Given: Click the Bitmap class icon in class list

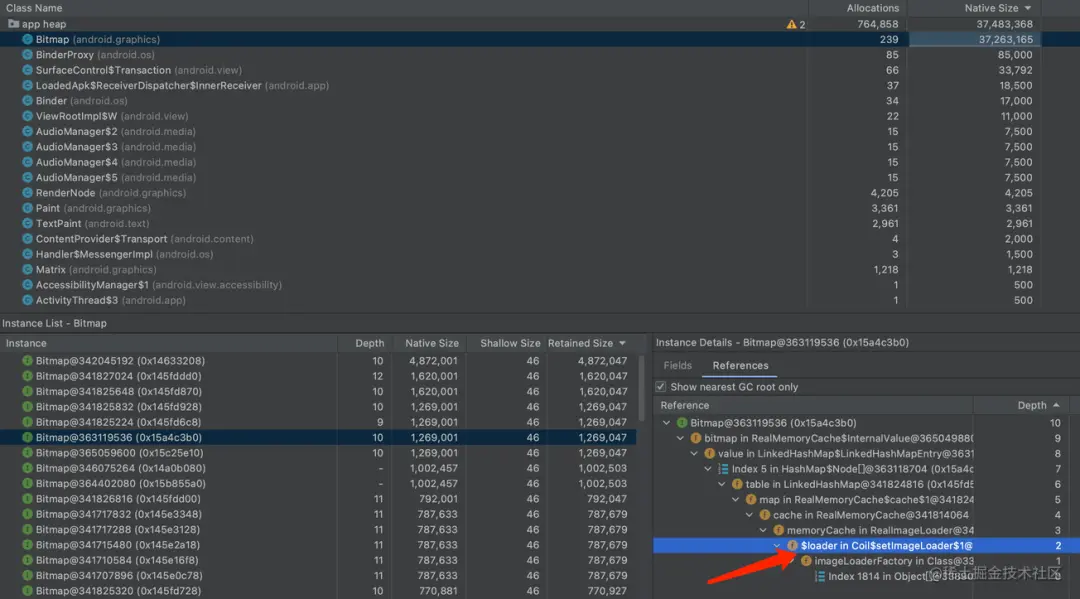Looking at the screenshot, I should point(28,40).
